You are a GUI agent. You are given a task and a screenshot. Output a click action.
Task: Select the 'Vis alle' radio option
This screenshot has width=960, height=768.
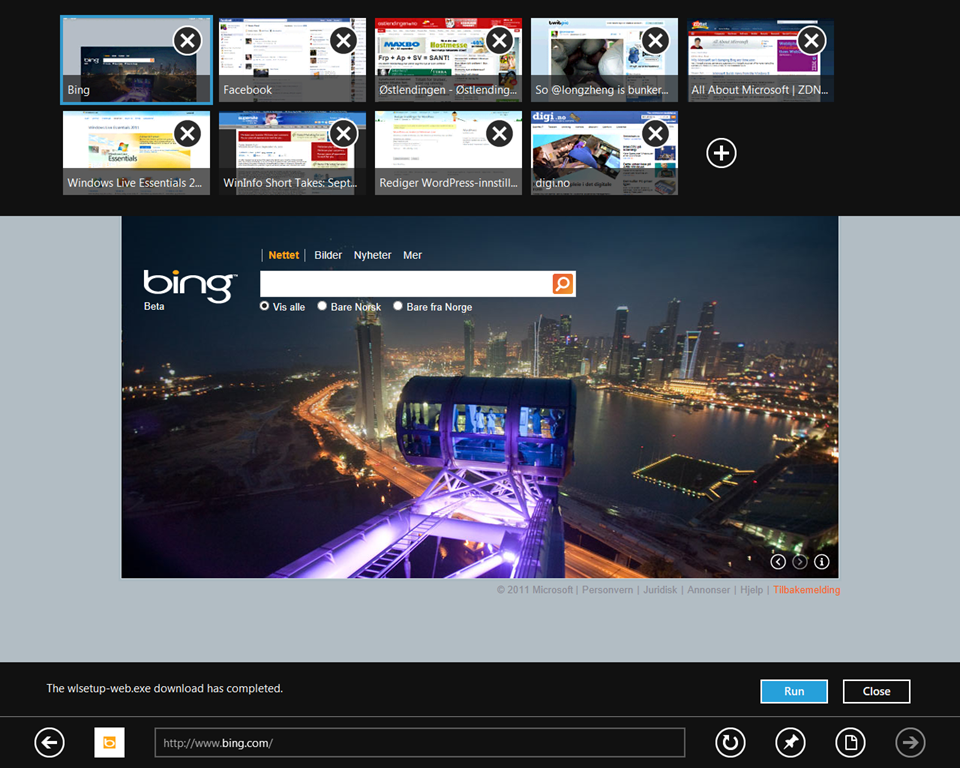point(264,306)
